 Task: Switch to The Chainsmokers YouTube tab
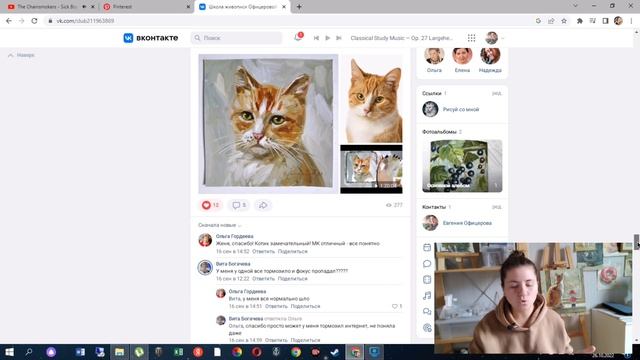48,7
